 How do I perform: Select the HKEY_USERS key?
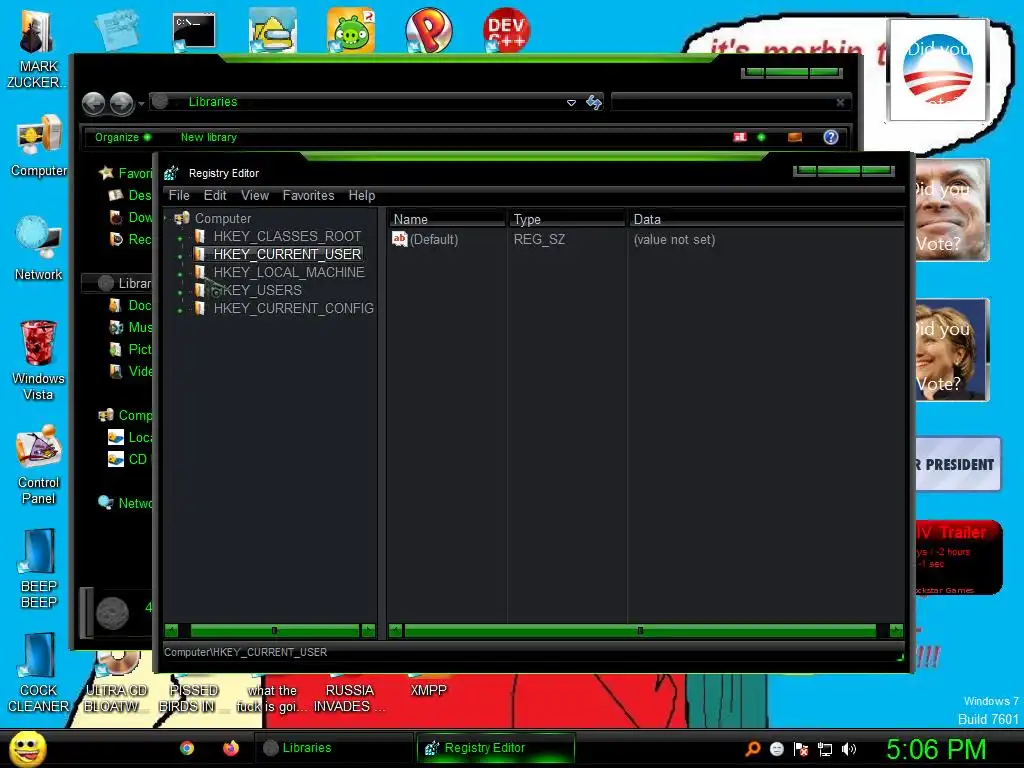tap(257, 290)
